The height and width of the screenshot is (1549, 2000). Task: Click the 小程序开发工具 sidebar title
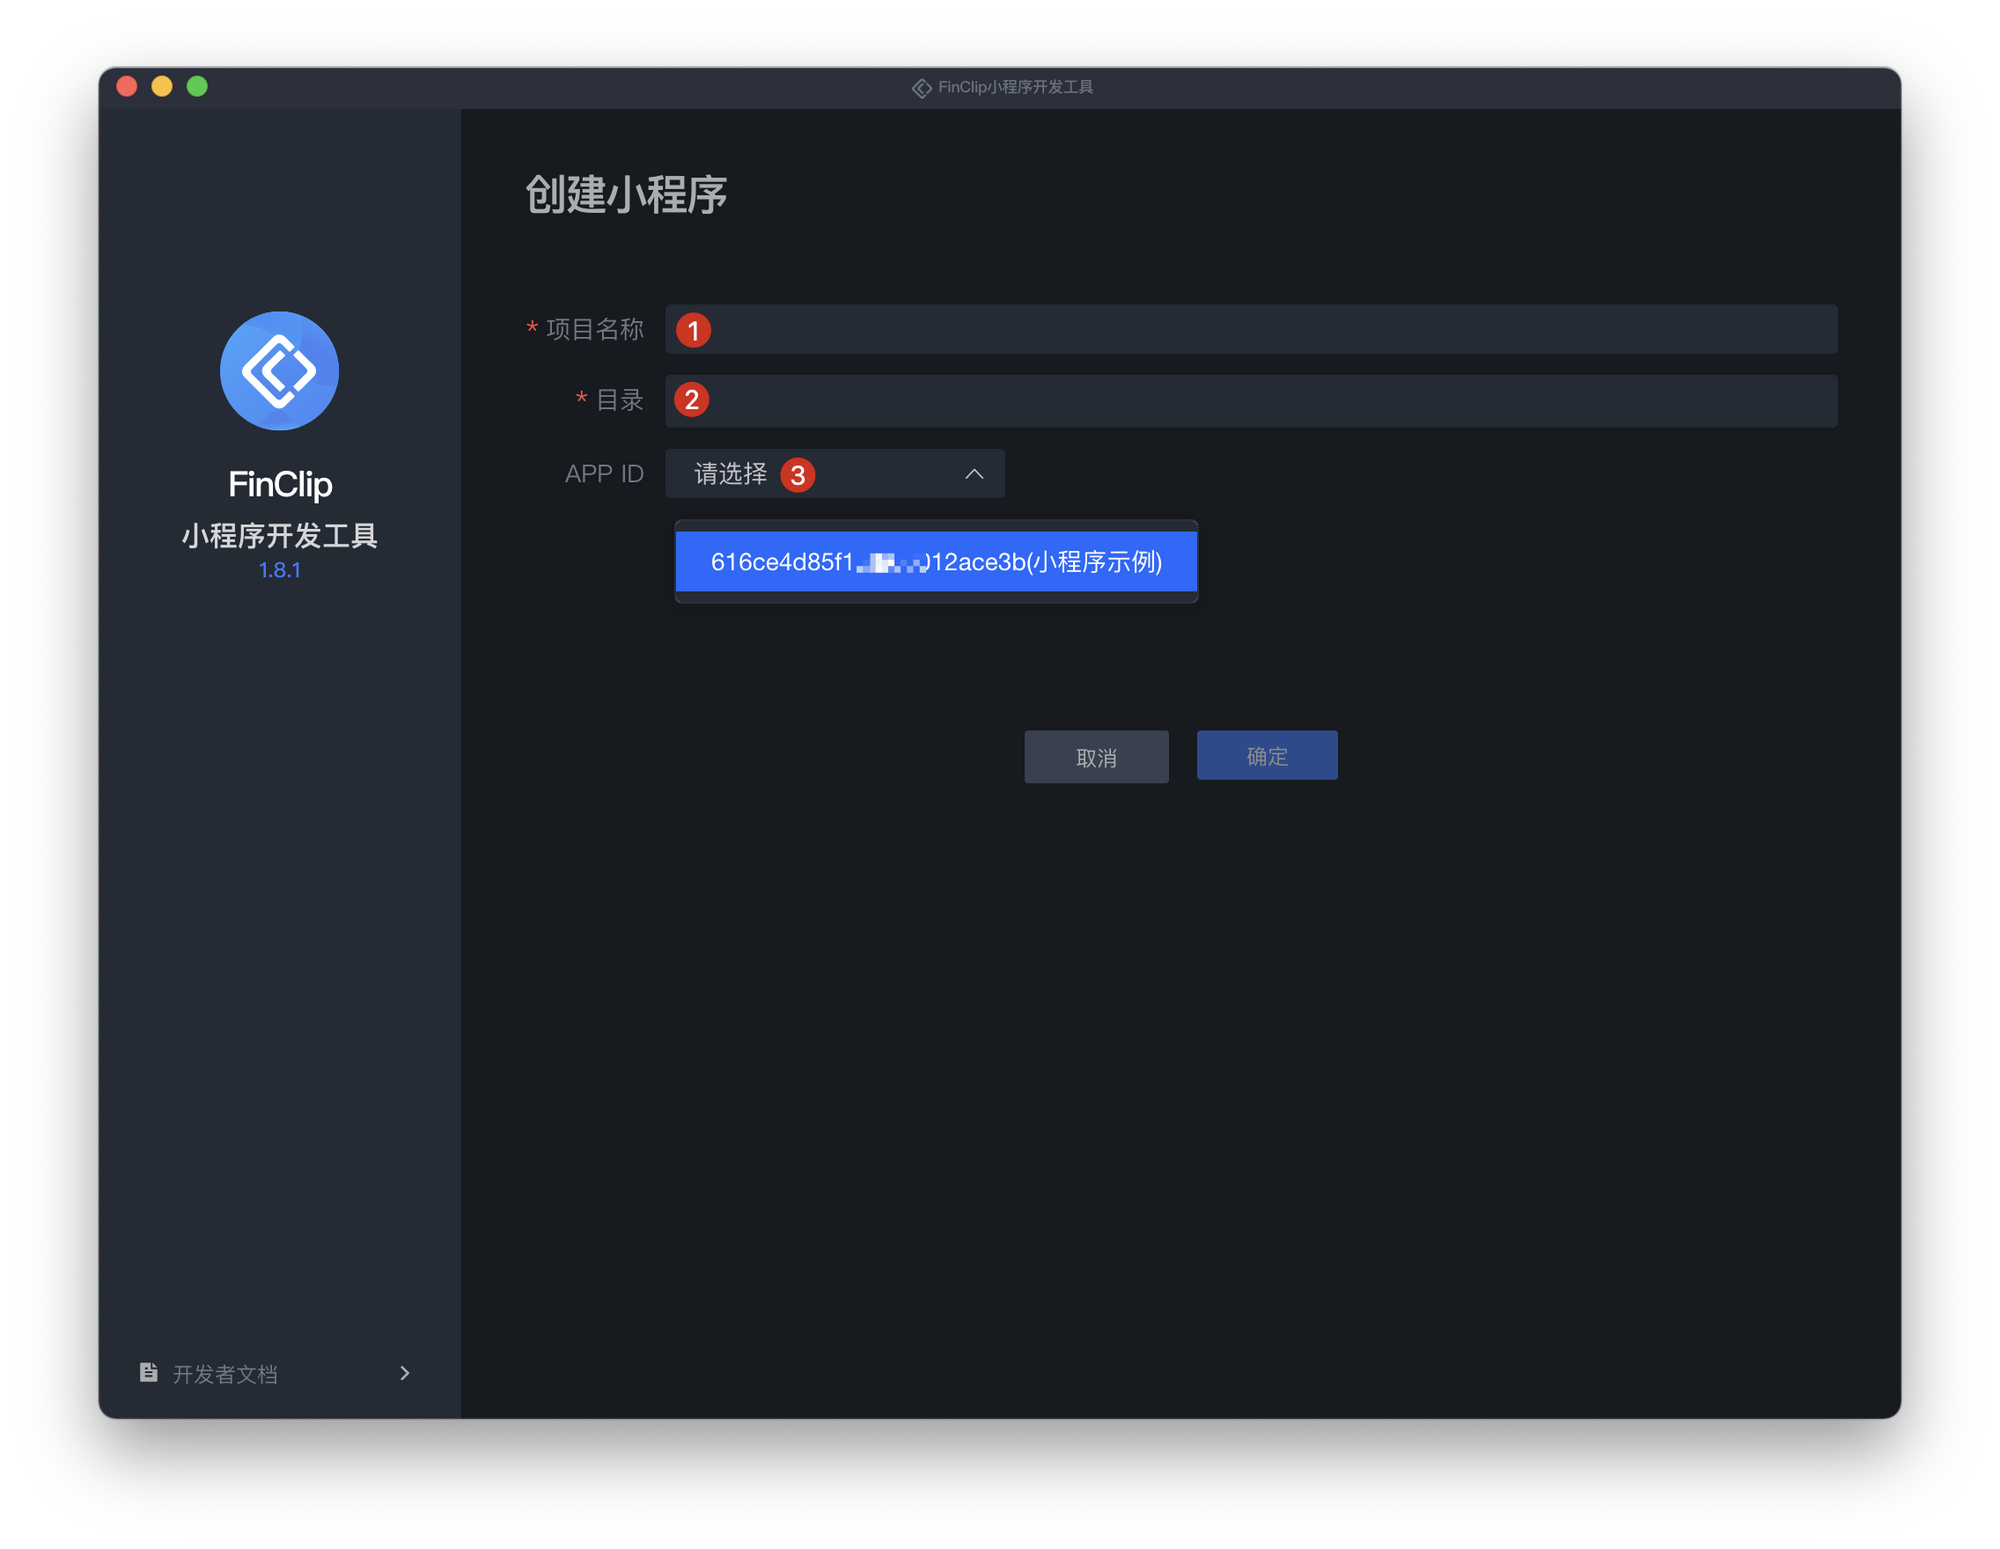[279, 536]
